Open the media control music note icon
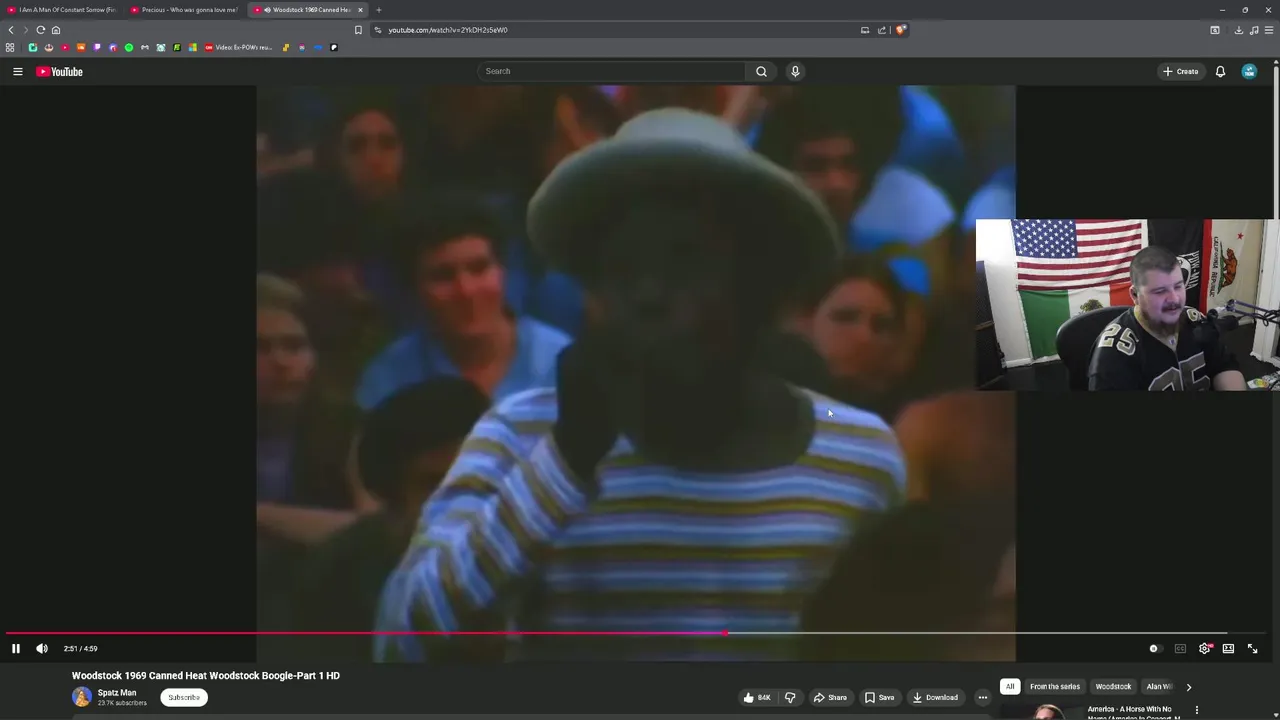1280x720 pixels. tap(1253, 30)
